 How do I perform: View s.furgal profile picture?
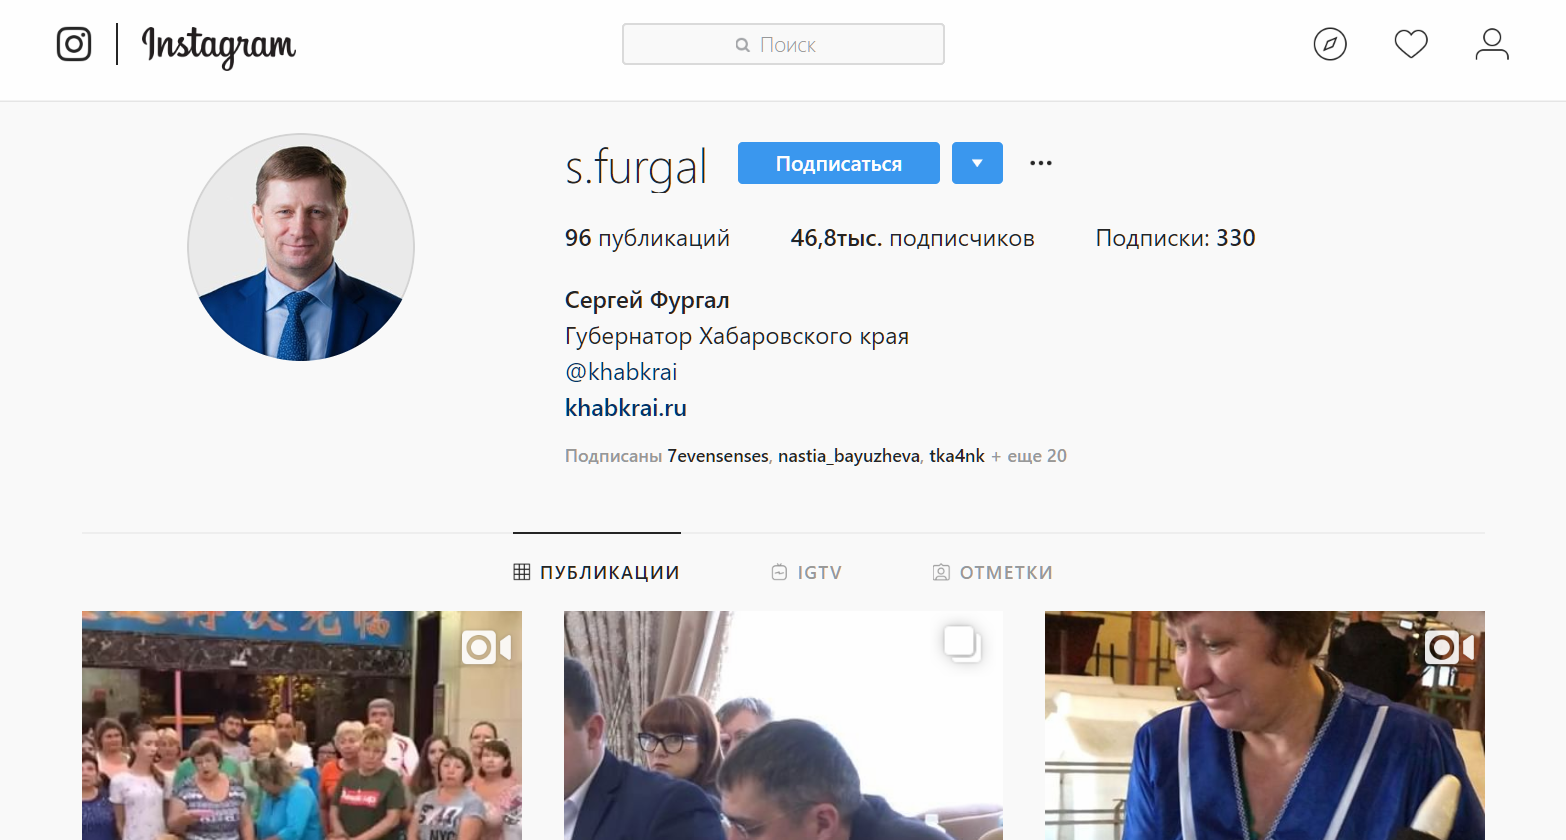(x=301, y=247)
